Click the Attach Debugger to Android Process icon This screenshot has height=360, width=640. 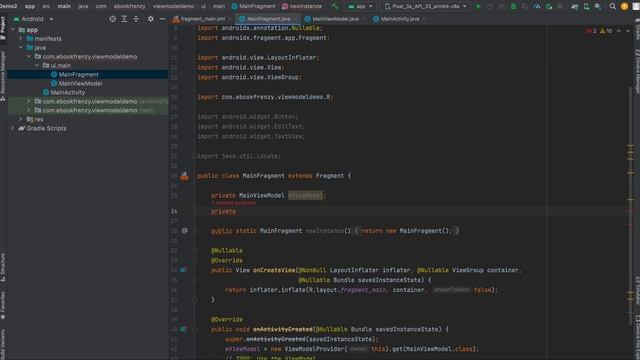(x=549, y=7)
